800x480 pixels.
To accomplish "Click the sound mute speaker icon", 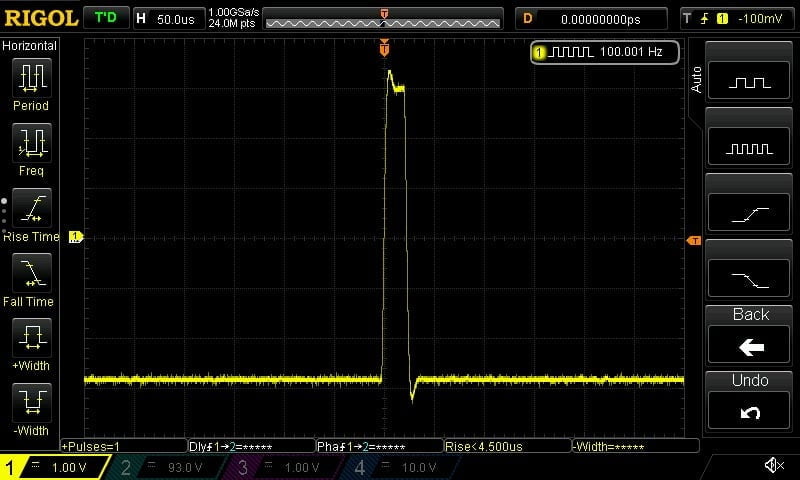I will tap(774, 465).
